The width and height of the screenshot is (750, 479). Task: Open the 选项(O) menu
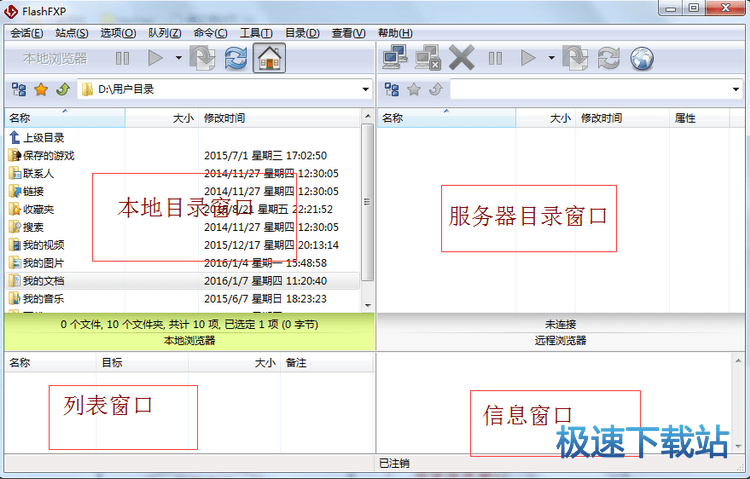click(118, 33)
